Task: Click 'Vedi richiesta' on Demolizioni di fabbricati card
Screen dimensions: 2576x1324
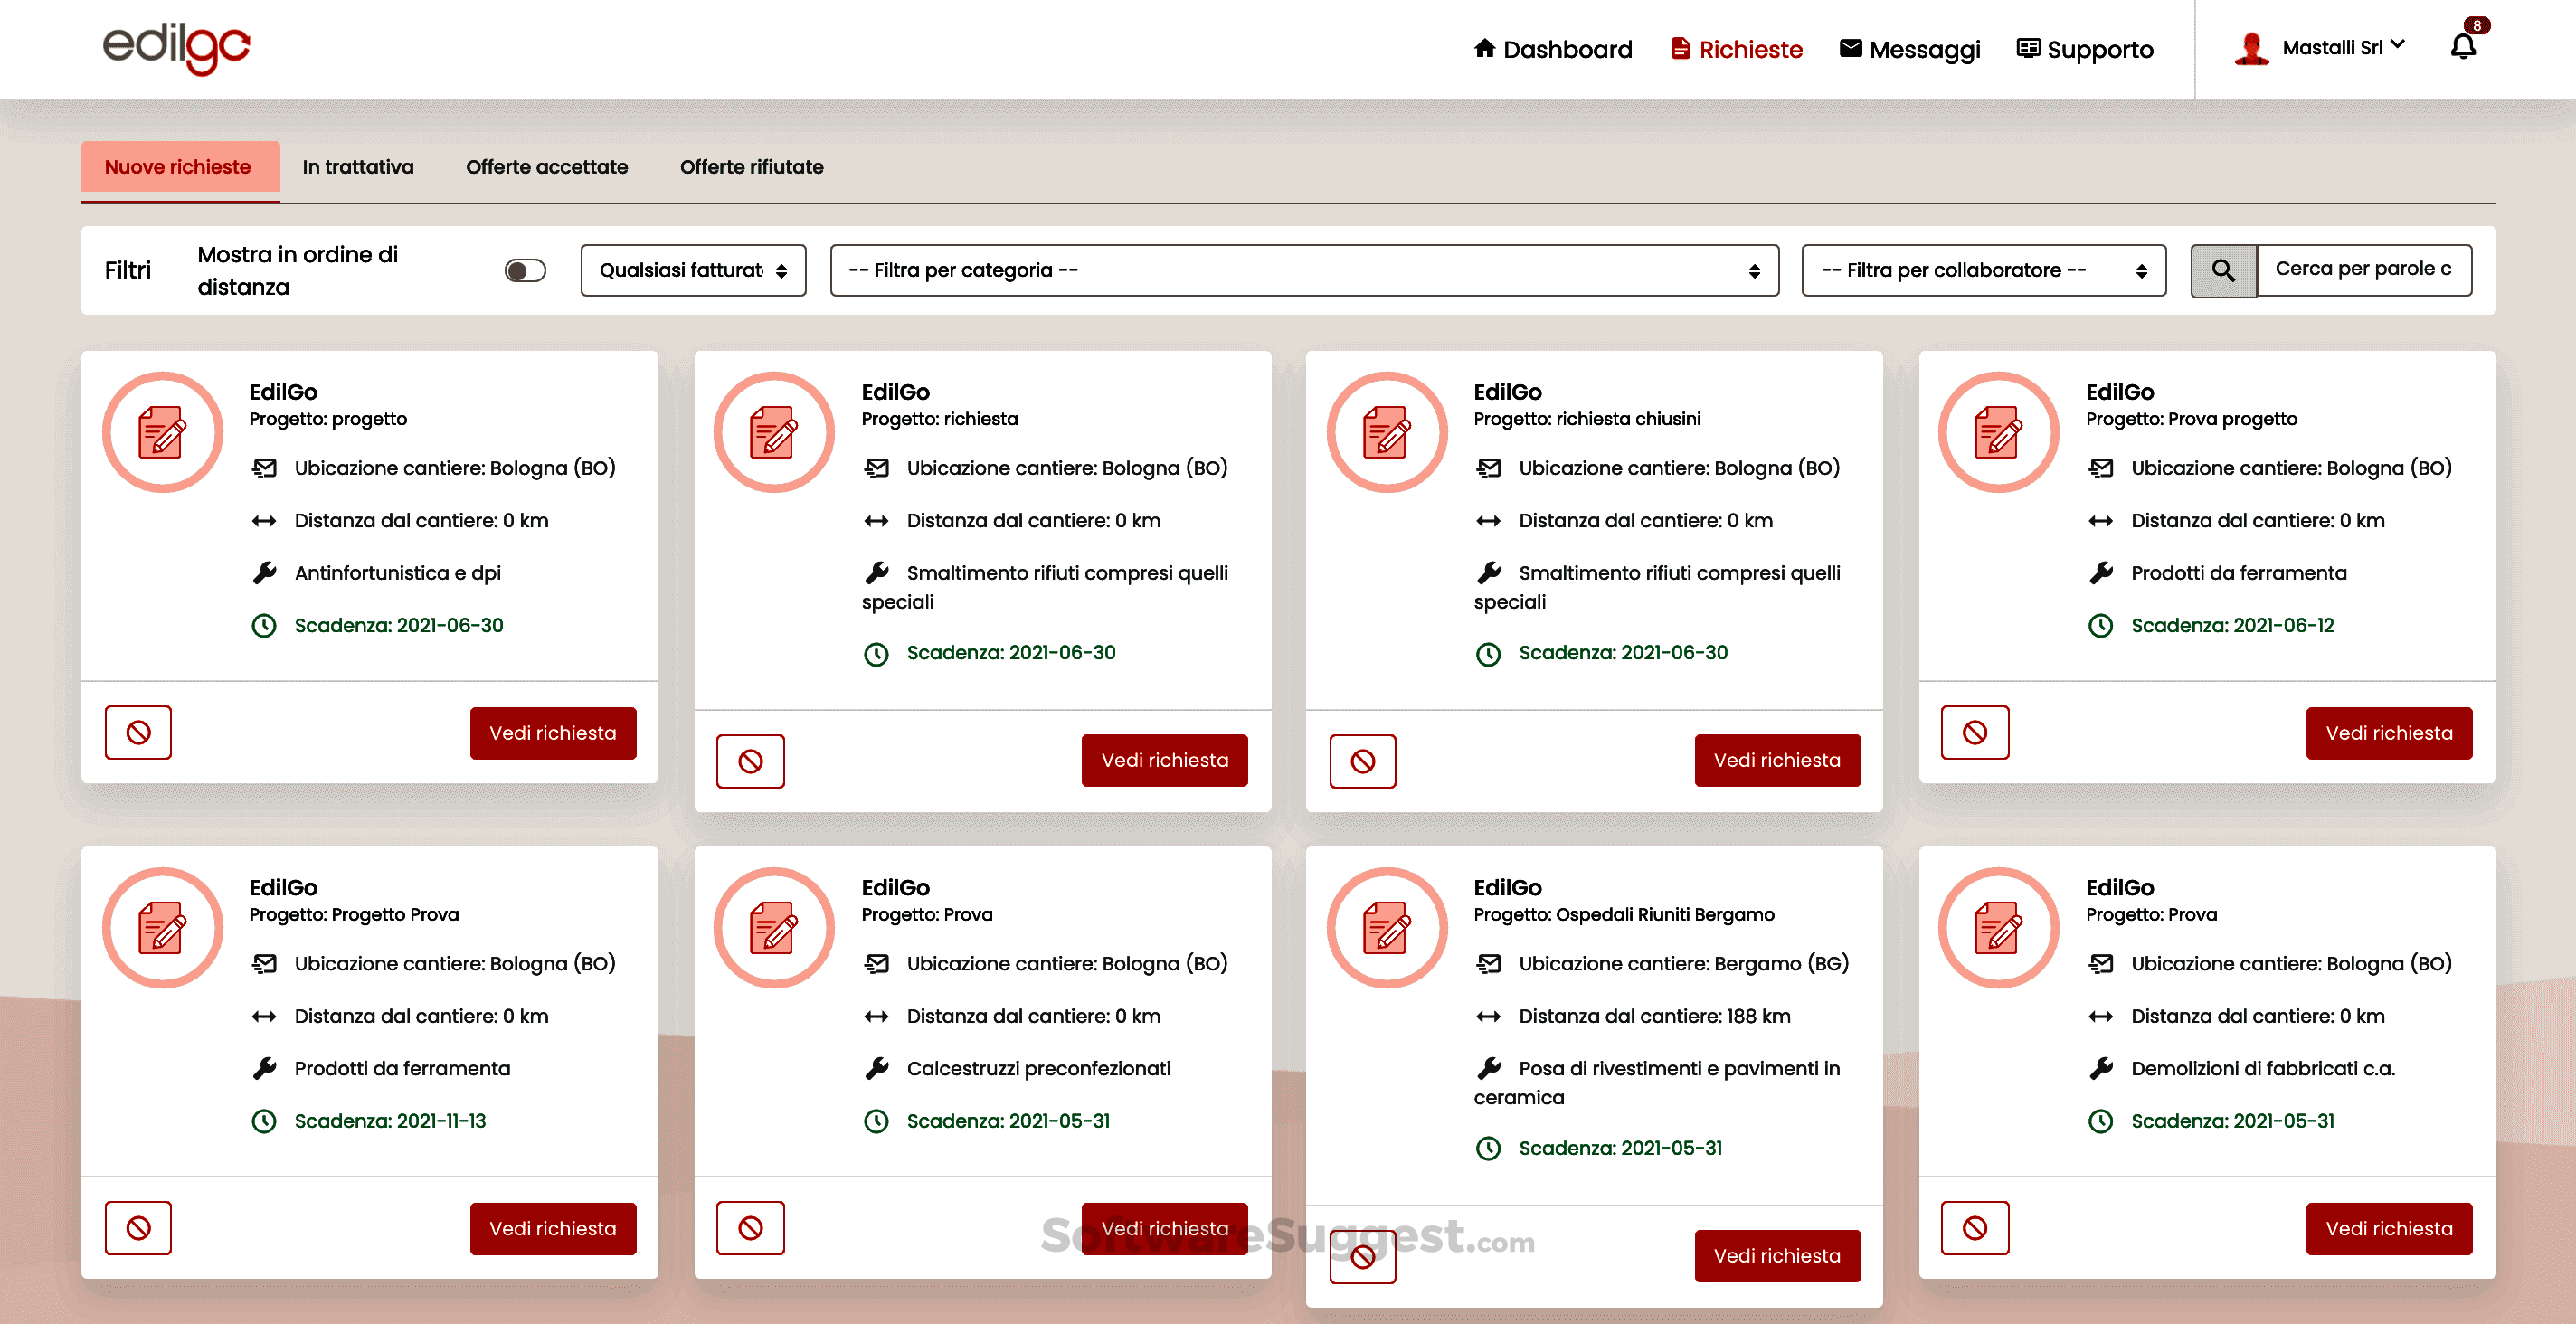Action: tap(2388, 1228)
